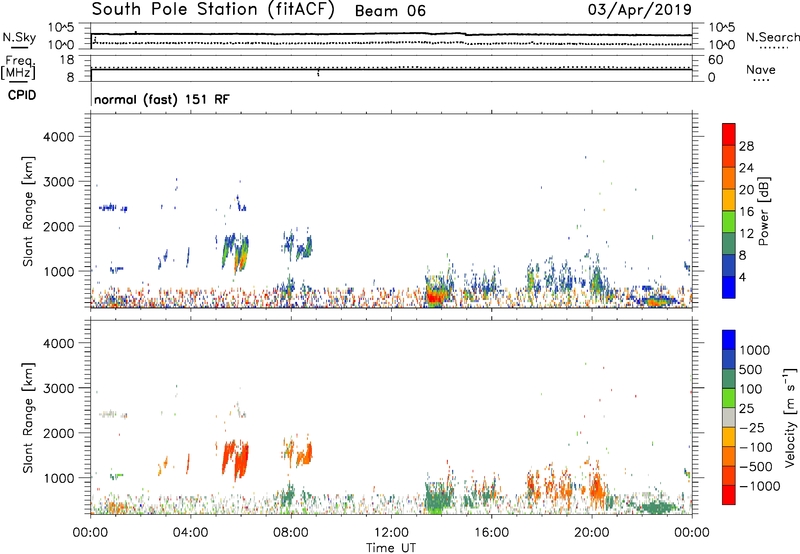Click the strong red echo near 13:45 in power panel
800x554 pixels.
436,297
